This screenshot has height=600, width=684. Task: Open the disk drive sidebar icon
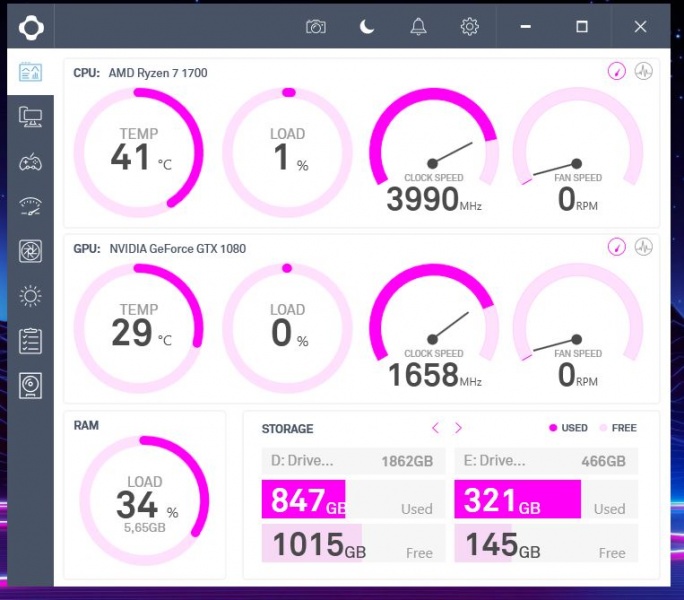pos(30,386)
